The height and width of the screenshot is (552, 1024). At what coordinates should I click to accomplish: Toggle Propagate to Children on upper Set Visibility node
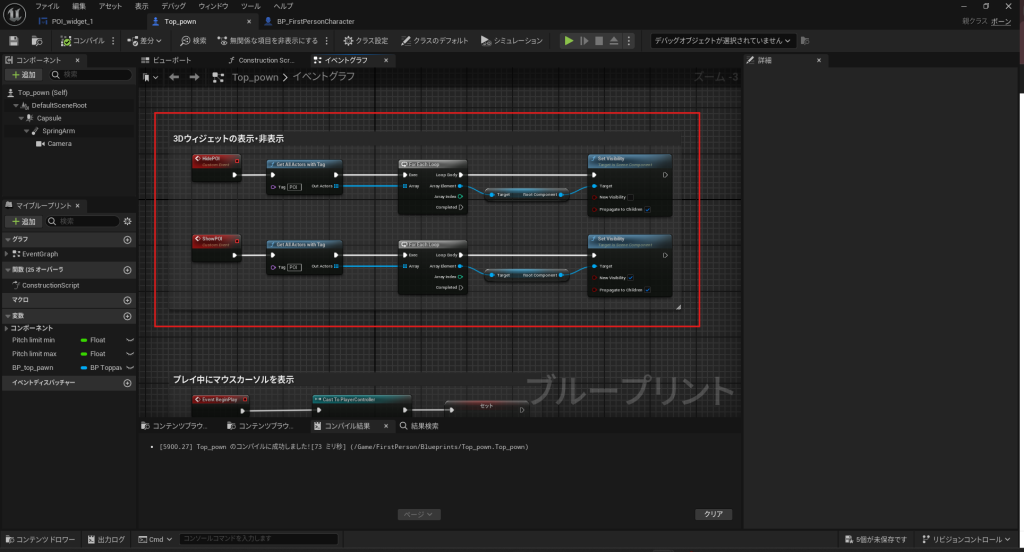(x=648, y=210)
